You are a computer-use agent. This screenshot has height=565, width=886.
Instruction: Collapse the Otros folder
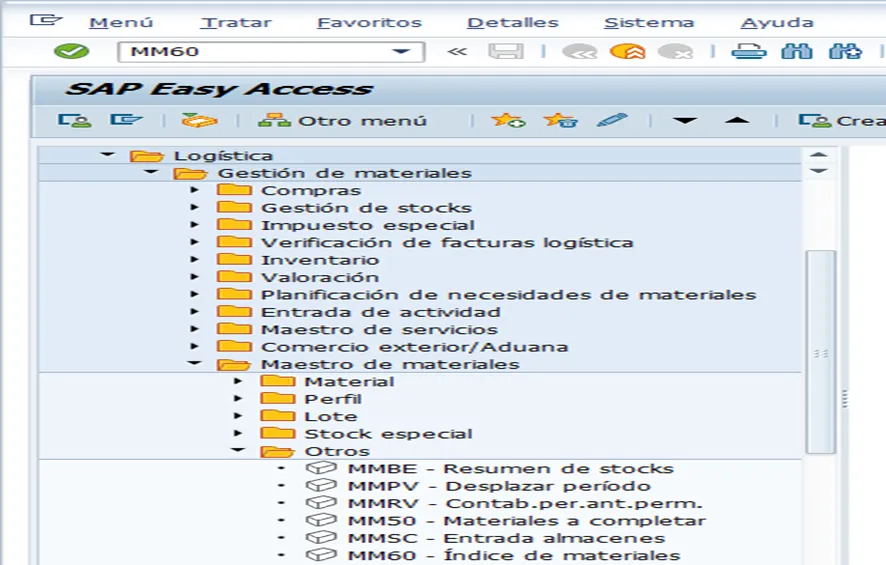click(238, 450)
